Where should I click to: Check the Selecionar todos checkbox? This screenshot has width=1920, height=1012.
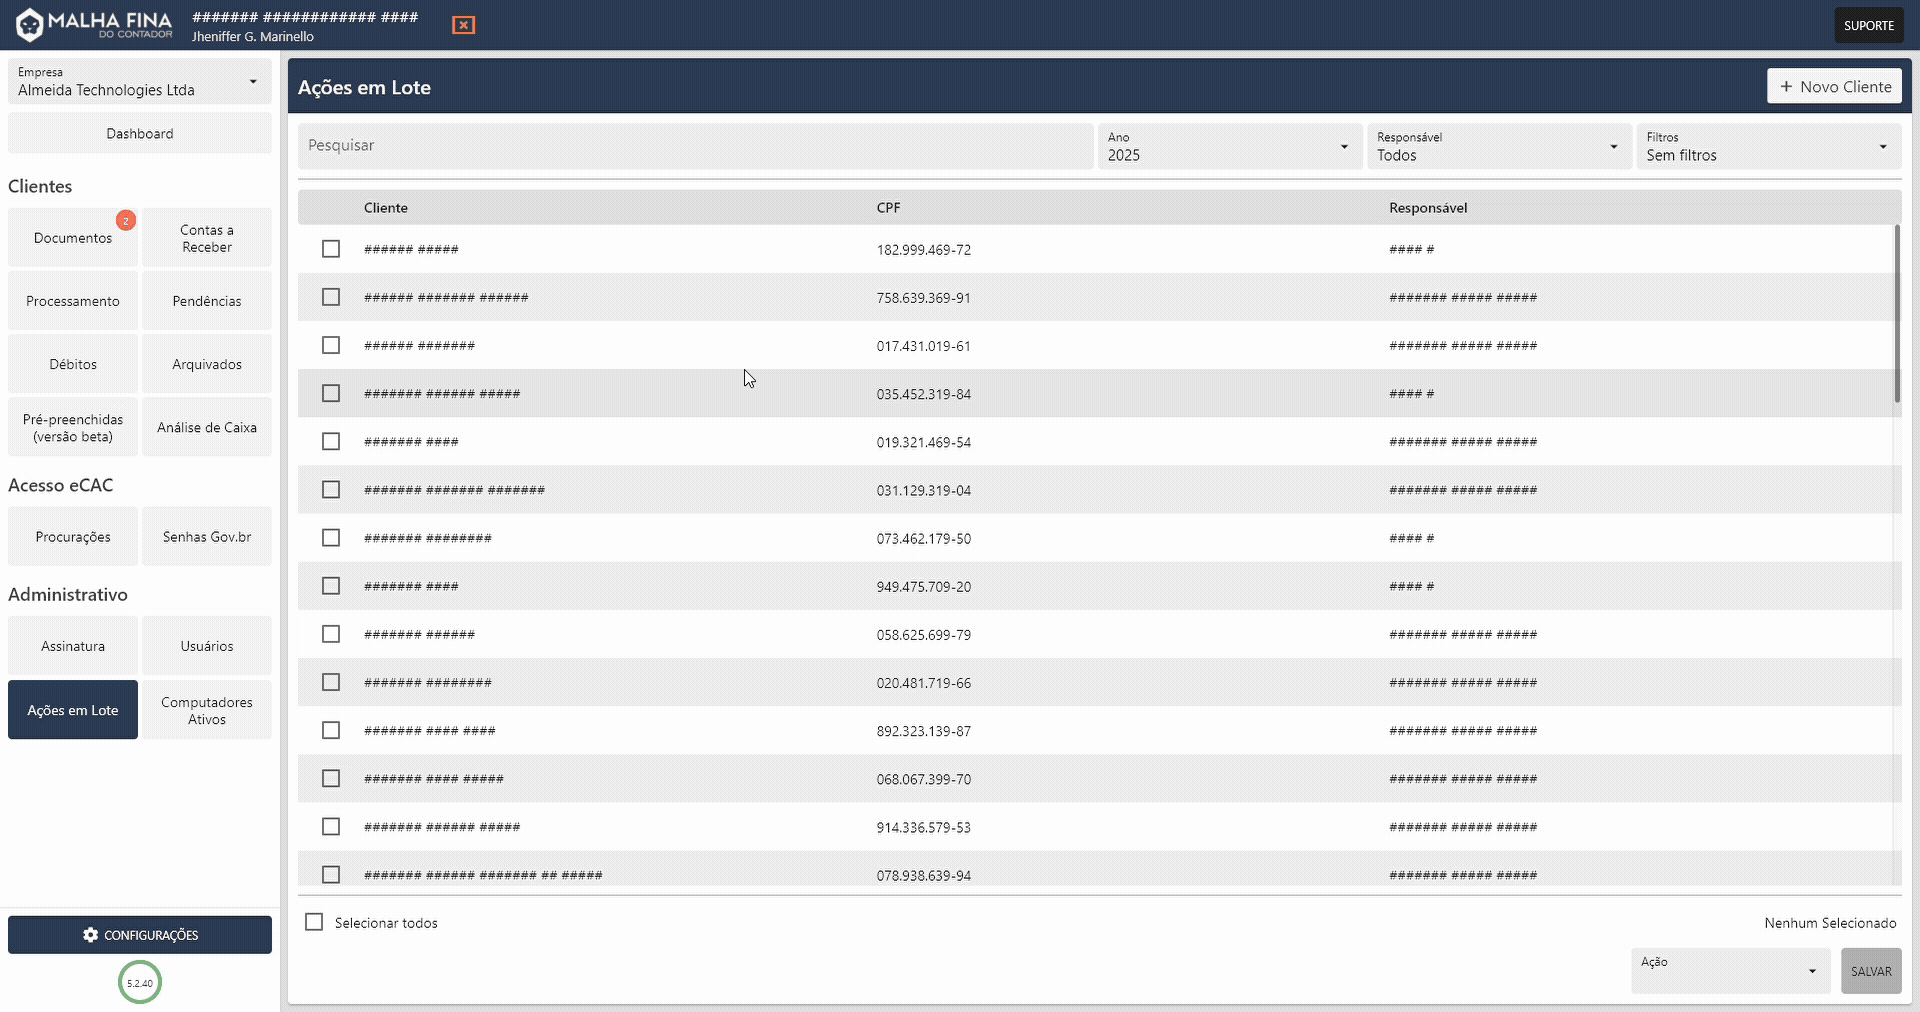(x=314, y=921)
